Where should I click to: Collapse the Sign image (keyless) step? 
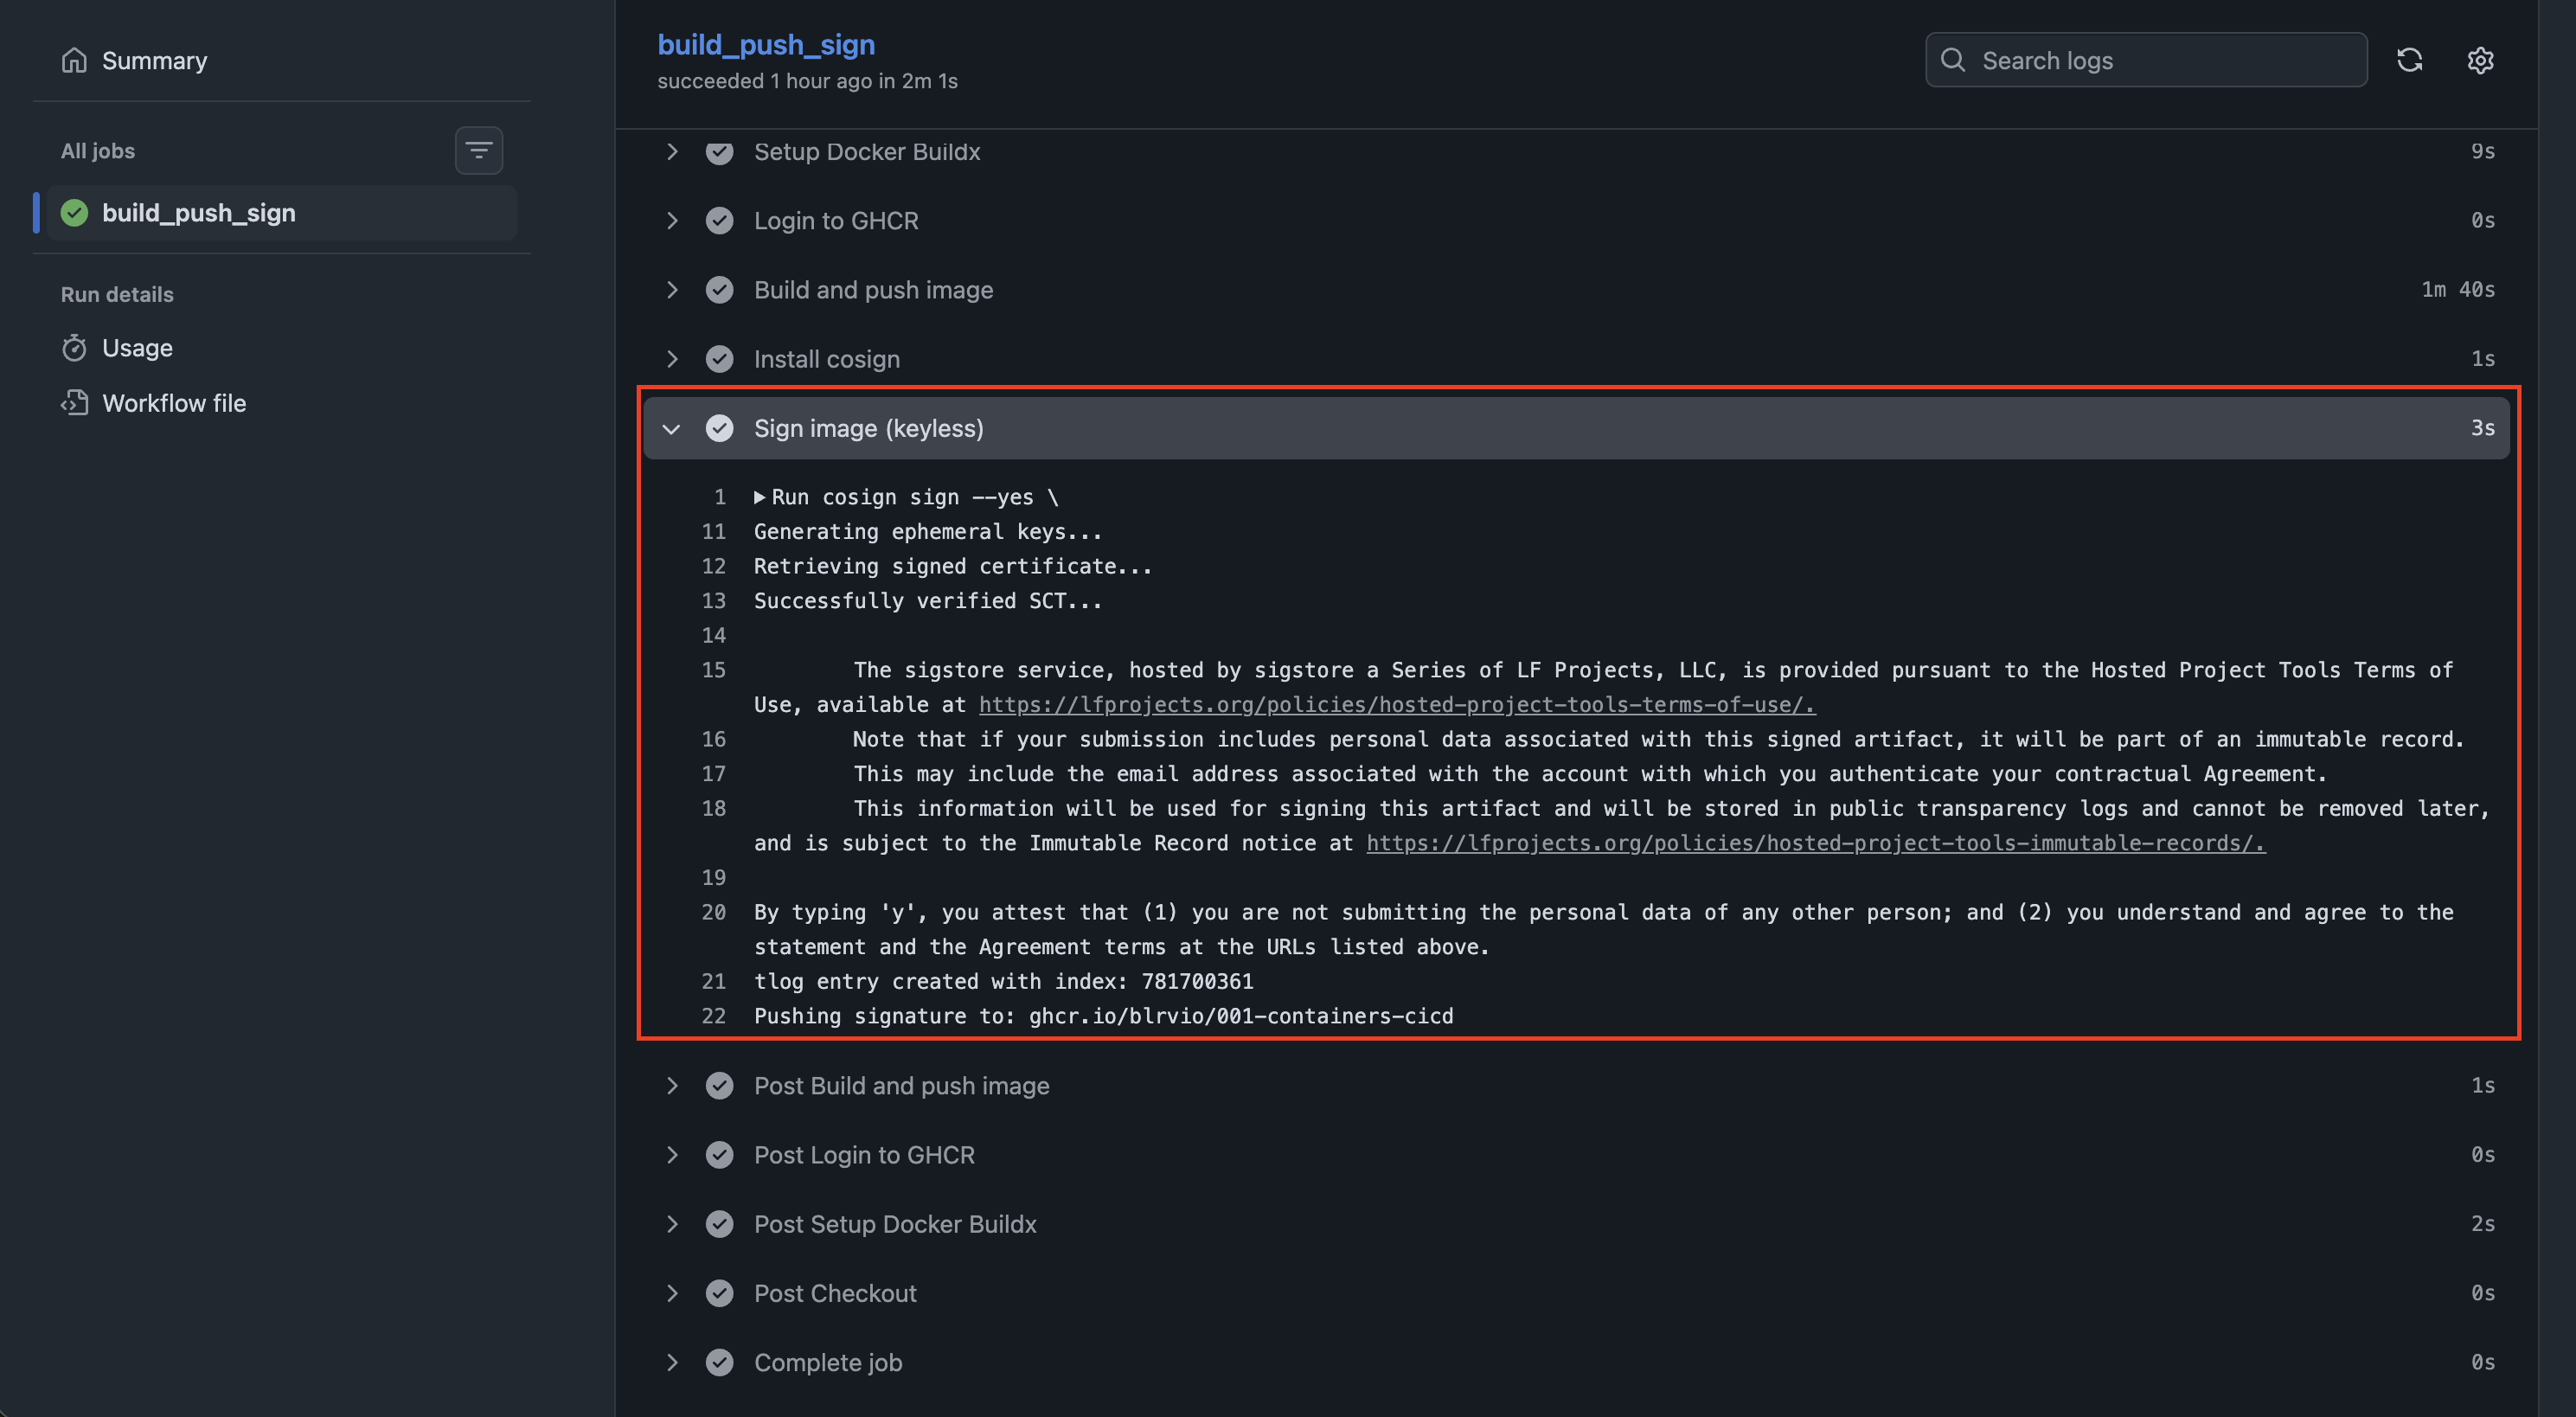(x=671, y=428)
